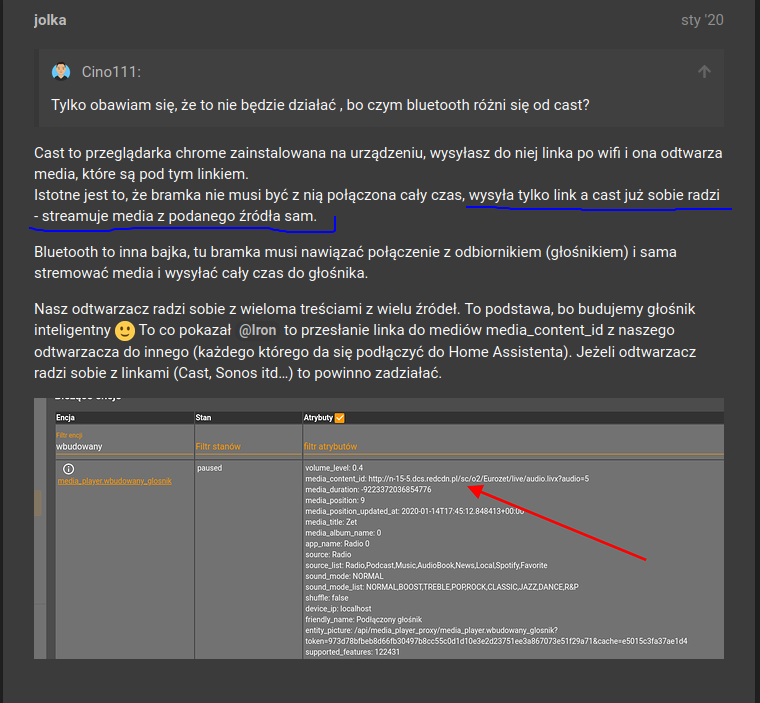Click the Stan column header
Screen dimensions: 760x703
tap(203, 417)
